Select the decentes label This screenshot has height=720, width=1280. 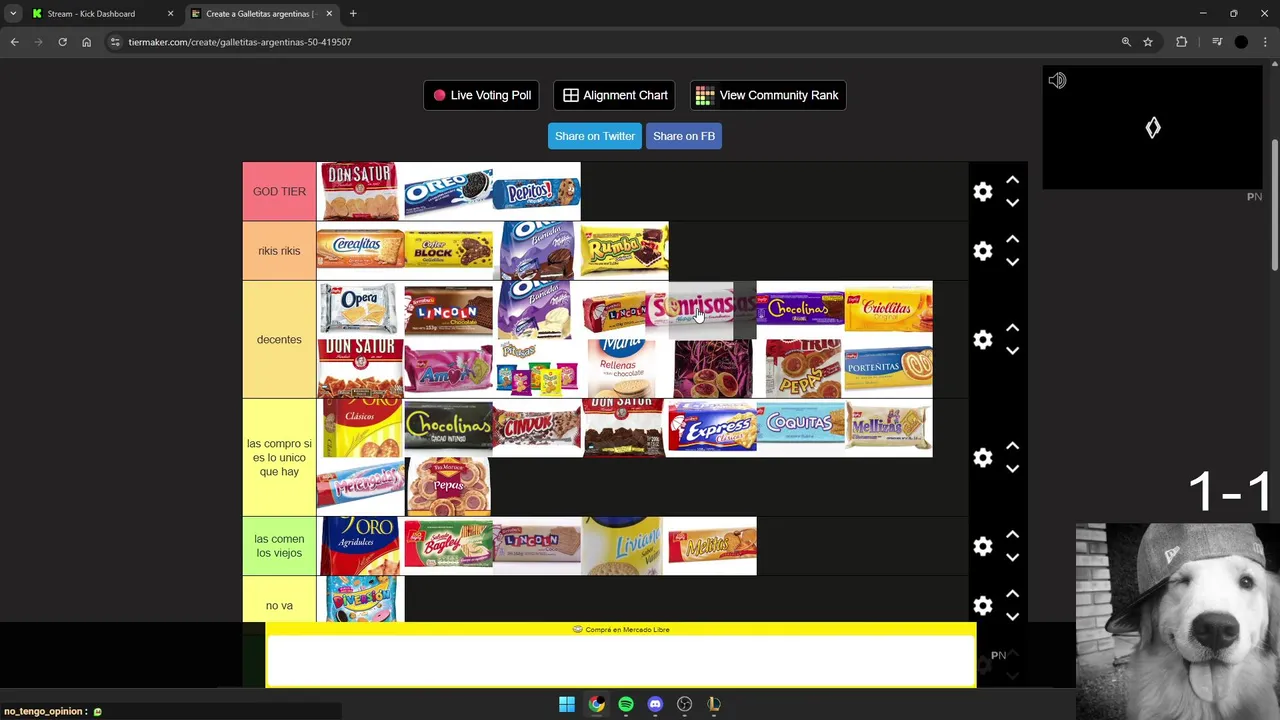tap(279, 340)
